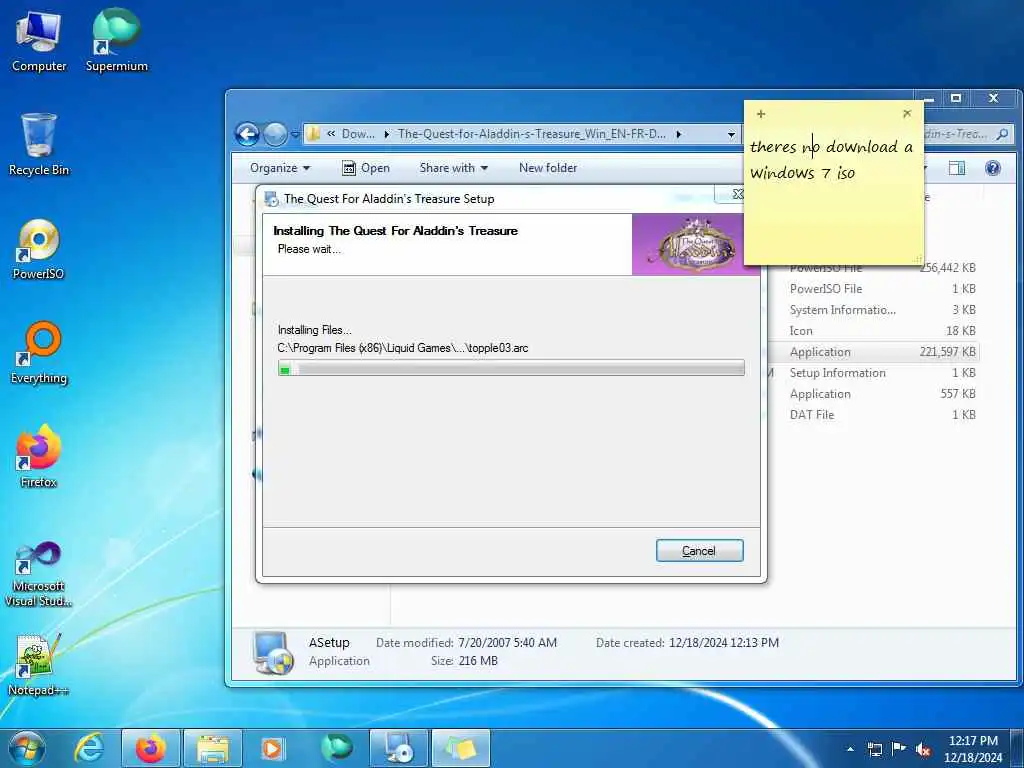Click the Date modified value in details pane

click(x=507, y=643)
